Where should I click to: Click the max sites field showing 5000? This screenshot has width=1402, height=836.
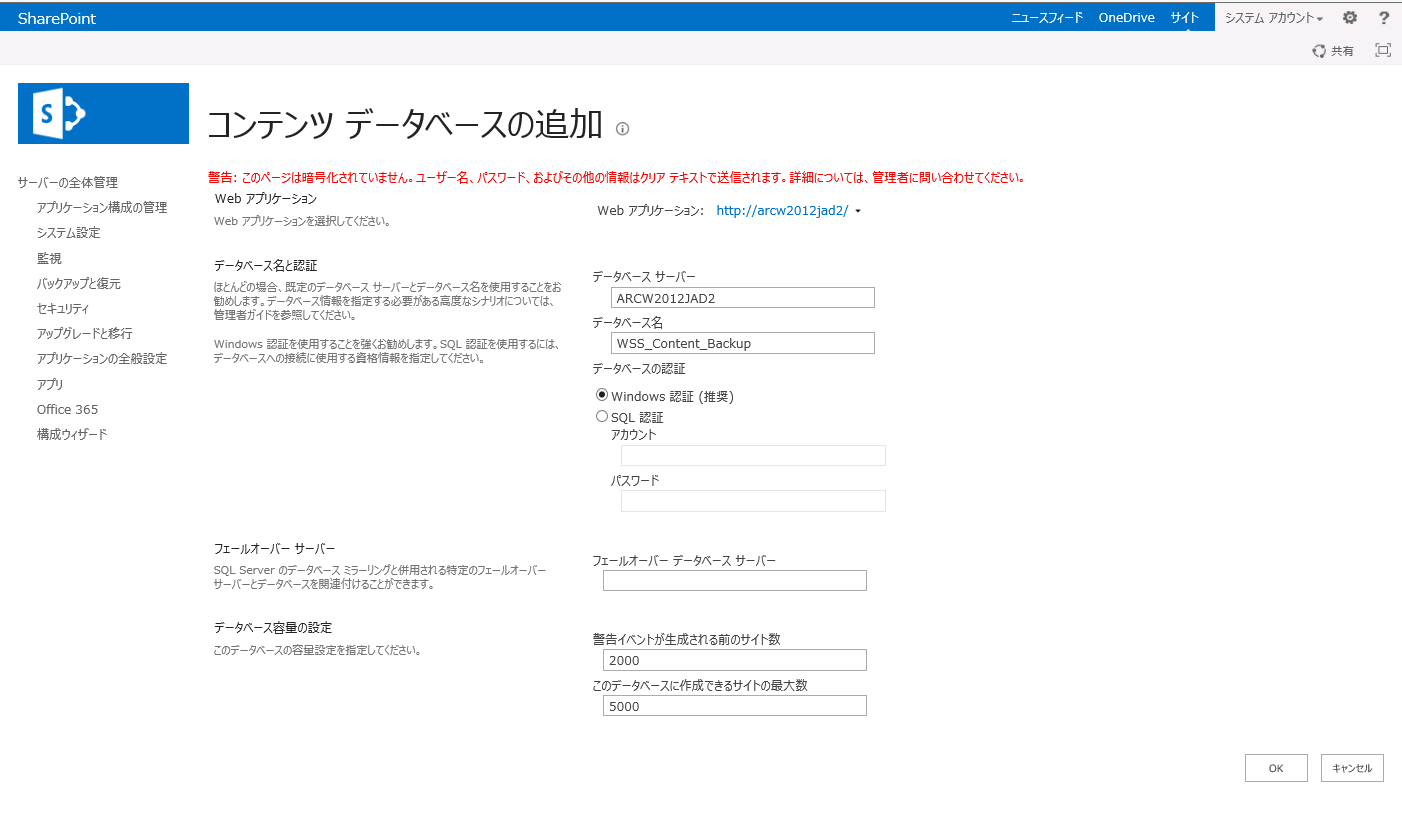point(735,706)
